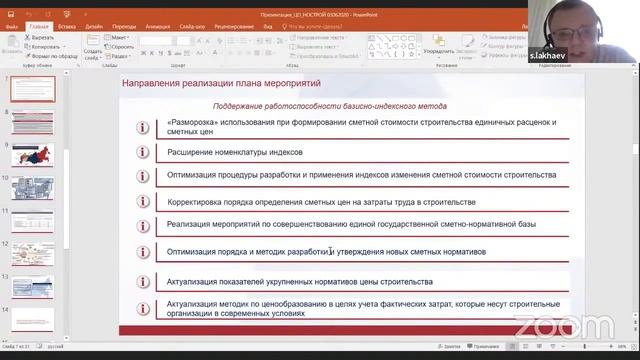
Task: Click the Save icon in title bar
Action: pos(11,14)
